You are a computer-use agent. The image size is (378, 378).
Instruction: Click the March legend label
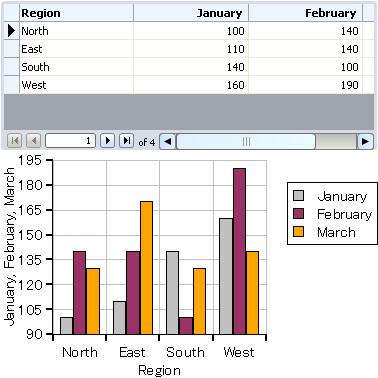coord(336,232)
